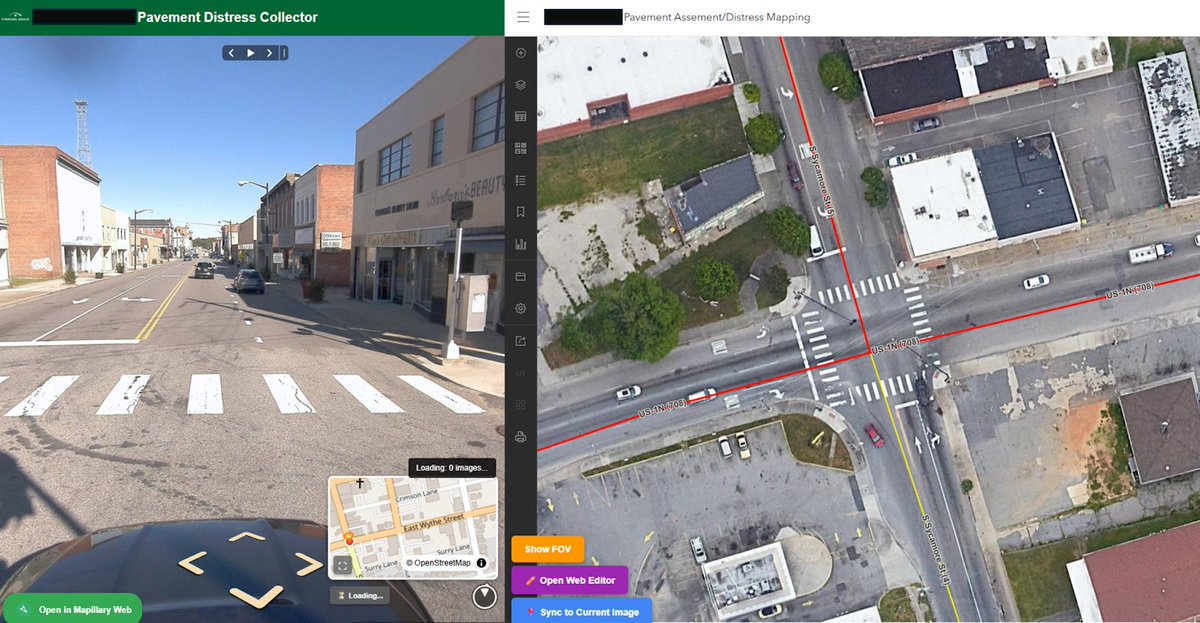Click the Open in Mapillary Web button
The image size is (1200, 623).
[73, 609]
